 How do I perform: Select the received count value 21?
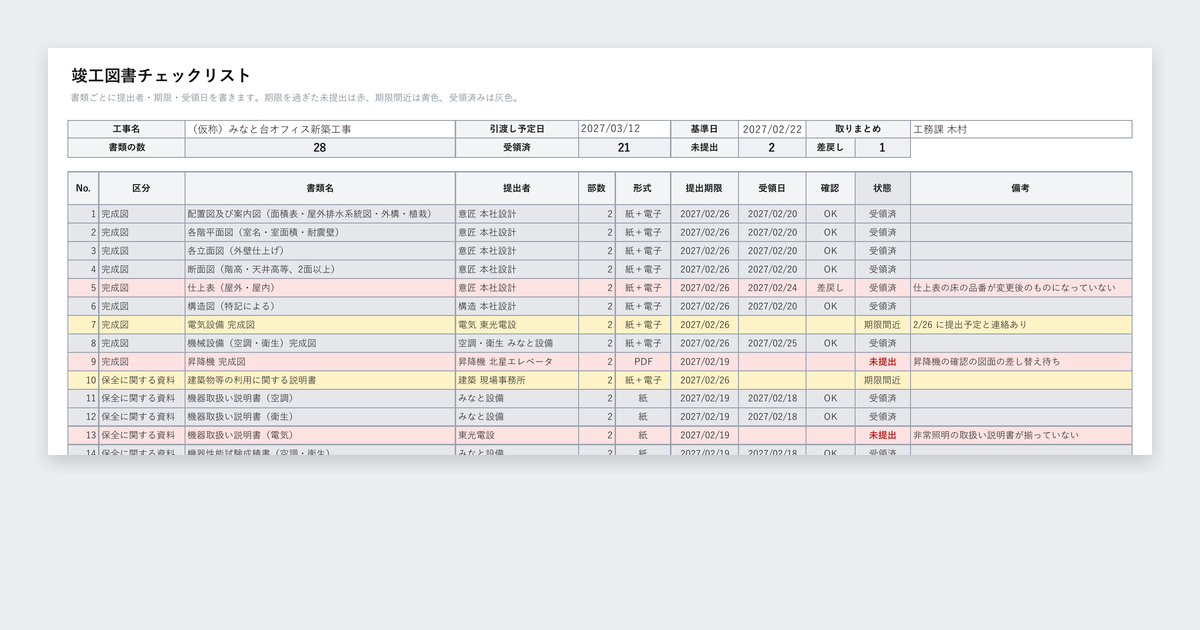coord(624,148)
